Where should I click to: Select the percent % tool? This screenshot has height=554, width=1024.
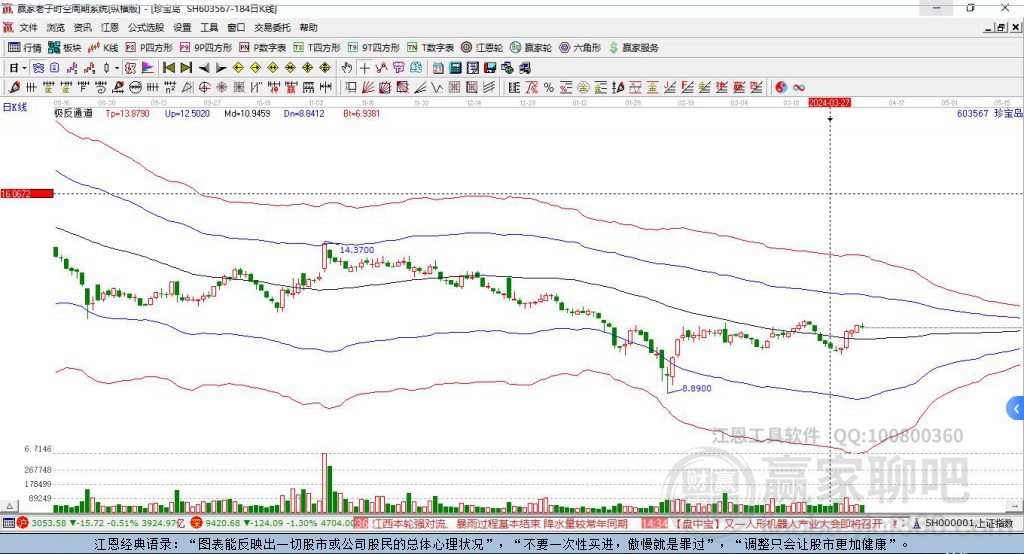[549, 88]
